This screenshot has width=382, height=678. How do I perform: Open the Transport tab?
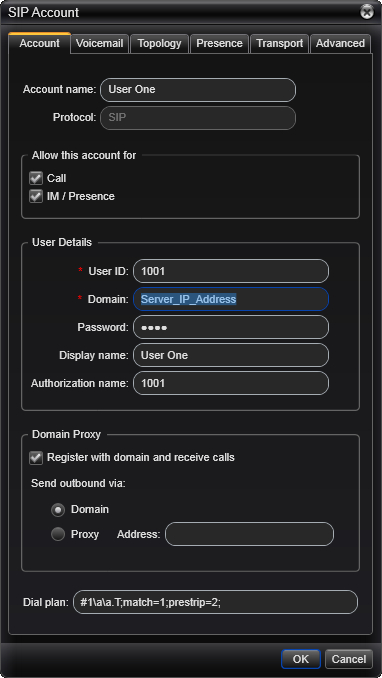(279, 44)
